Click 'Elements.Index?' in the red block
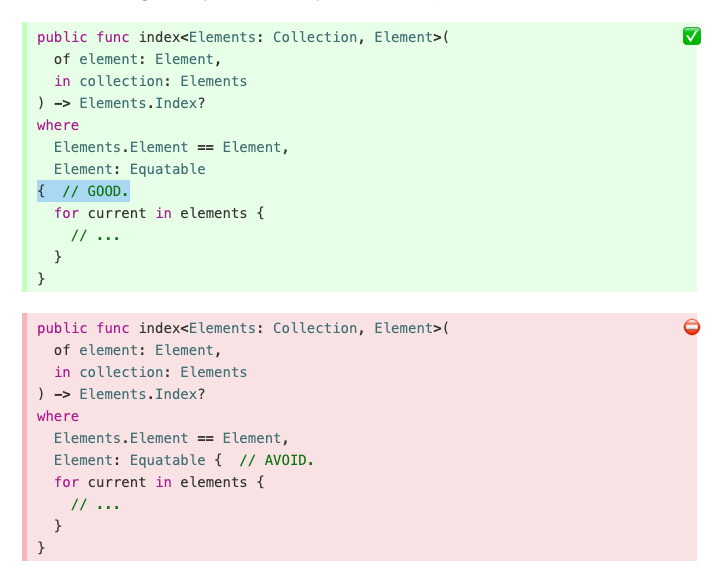The height and width of the screenshot is (582, 713). (142, 394)
